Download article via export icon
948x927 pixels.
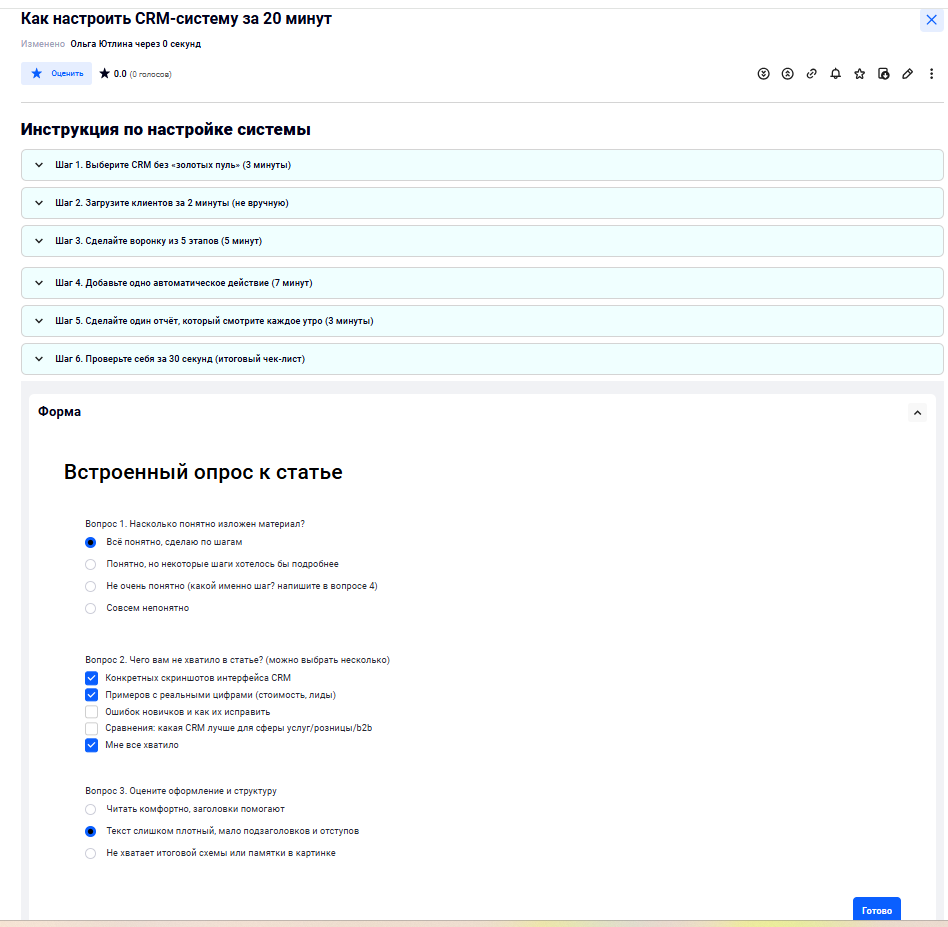click(x=883, y=74)
